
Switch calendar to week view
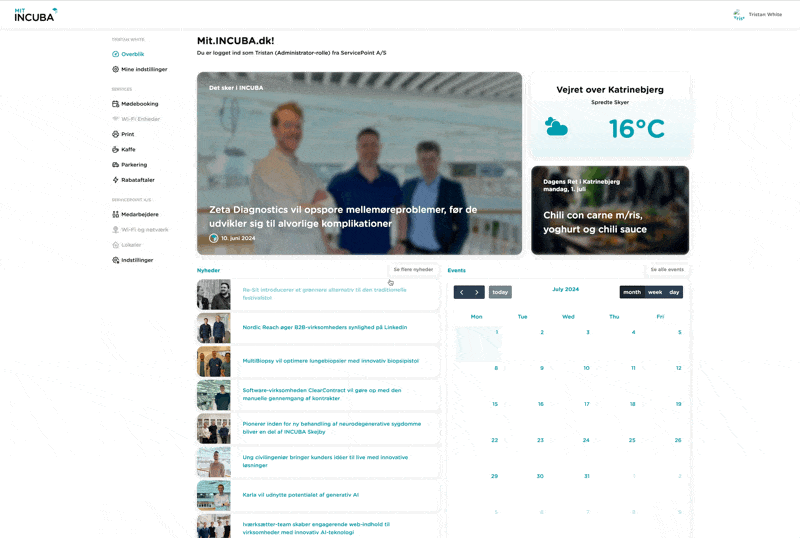coord(655,292)
